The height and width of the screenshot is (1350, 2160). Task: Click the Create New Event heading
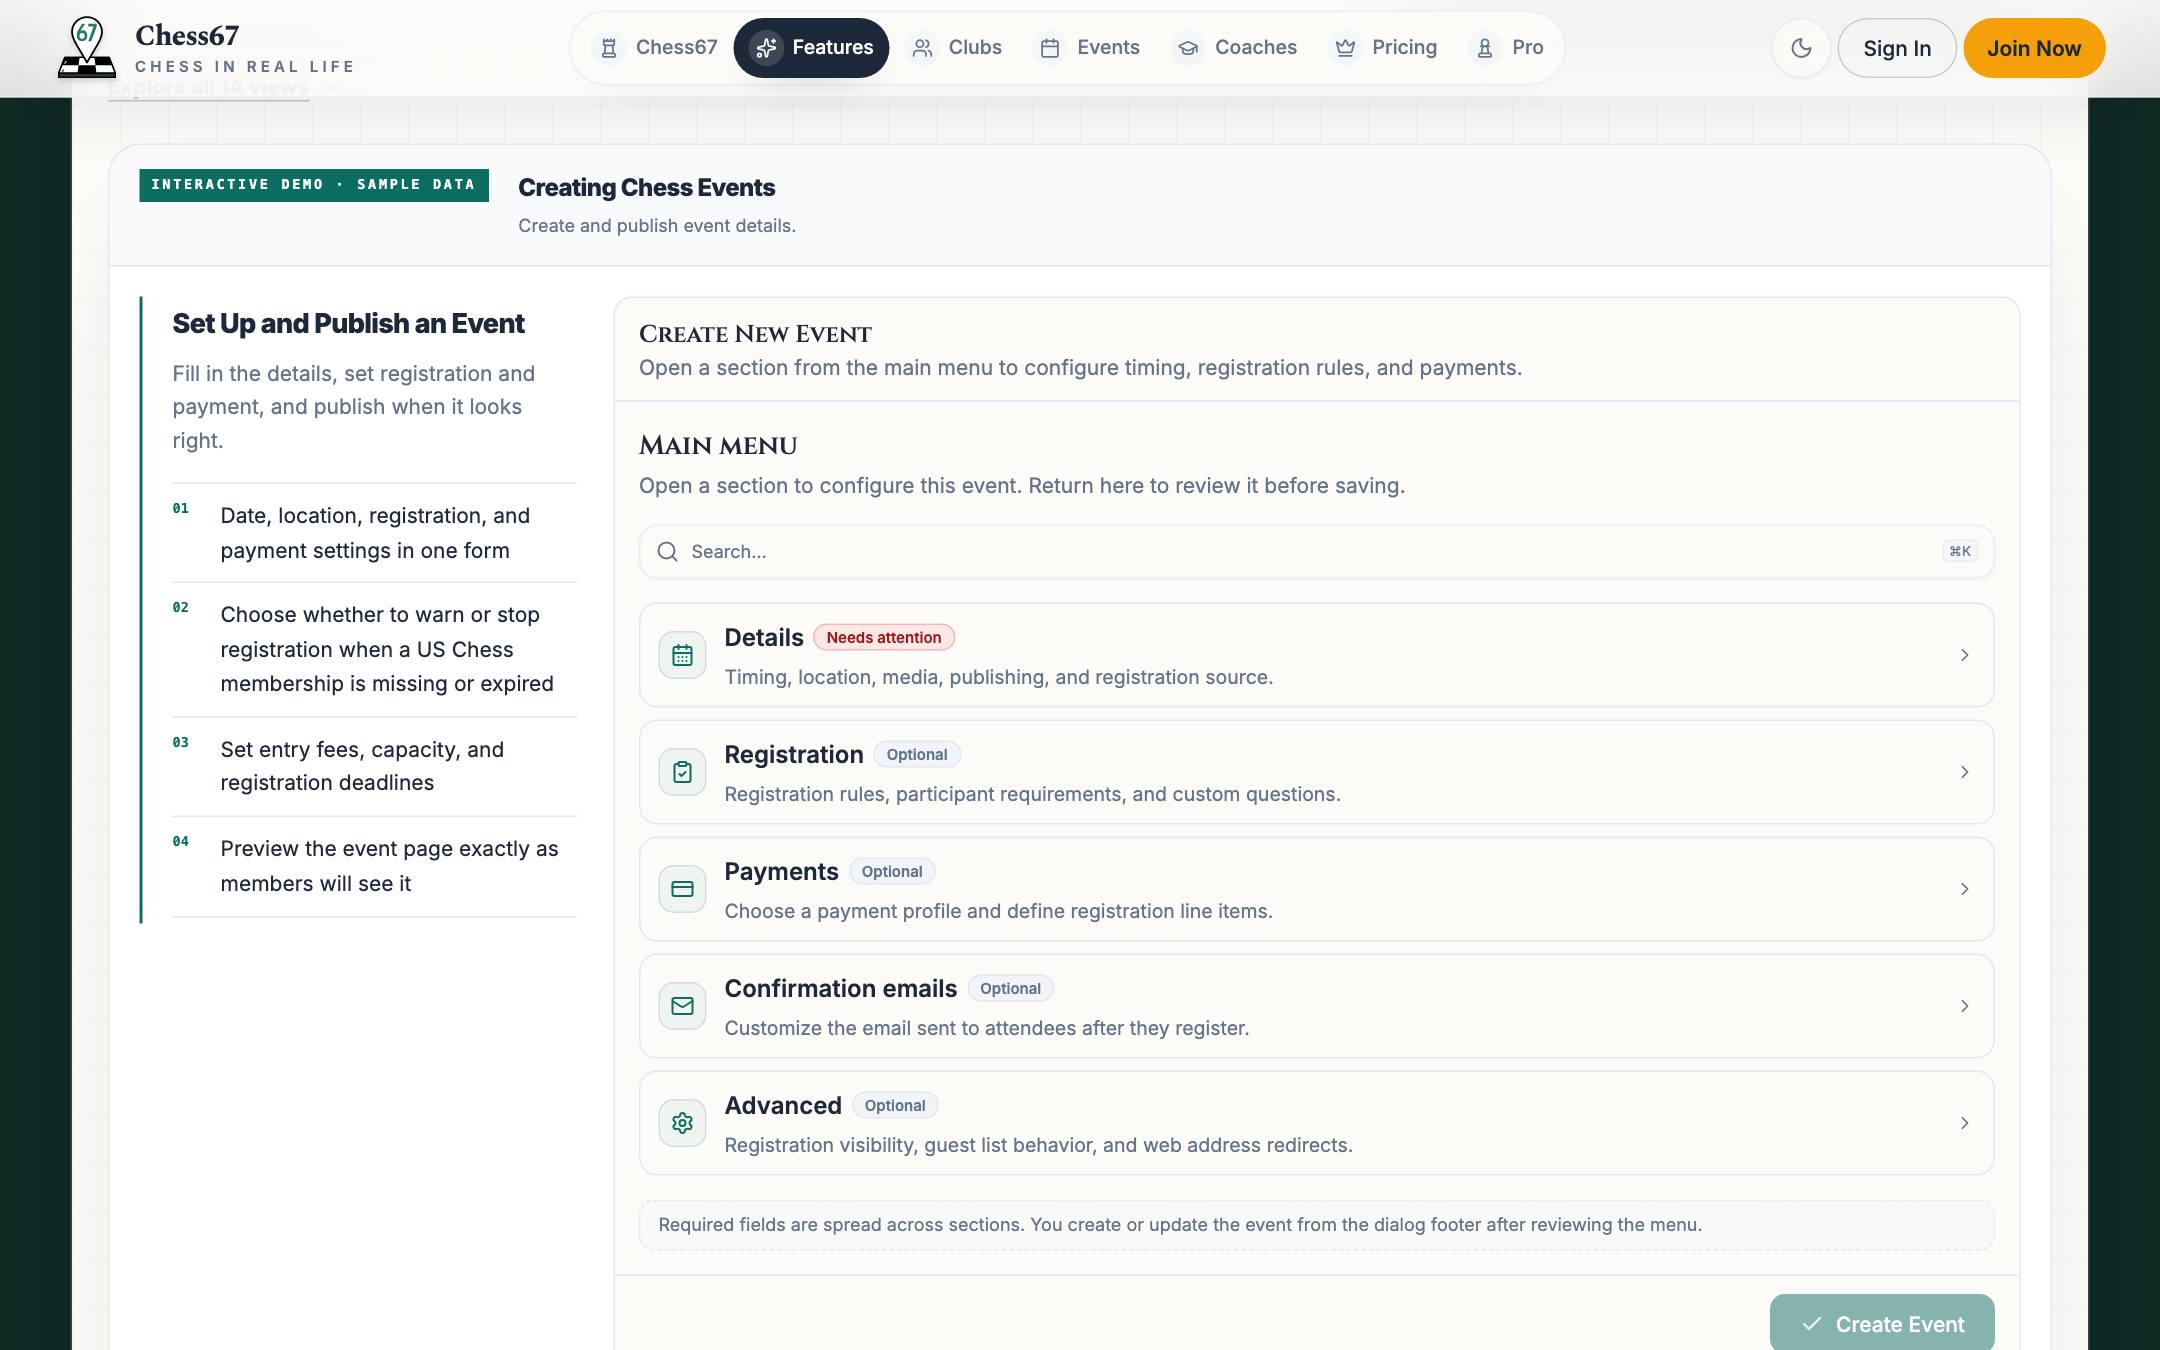(x=755, y=334)
